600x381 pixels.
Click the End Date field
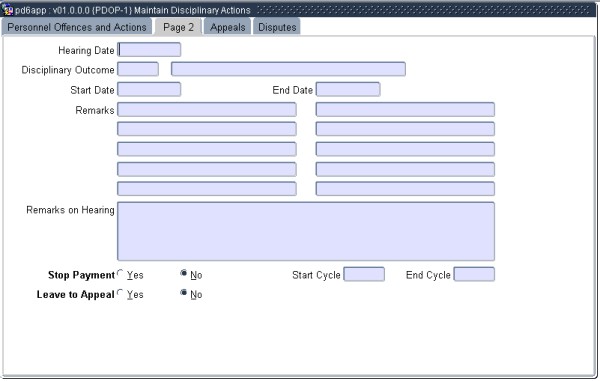pyautogui.click(x=348, y=90)
